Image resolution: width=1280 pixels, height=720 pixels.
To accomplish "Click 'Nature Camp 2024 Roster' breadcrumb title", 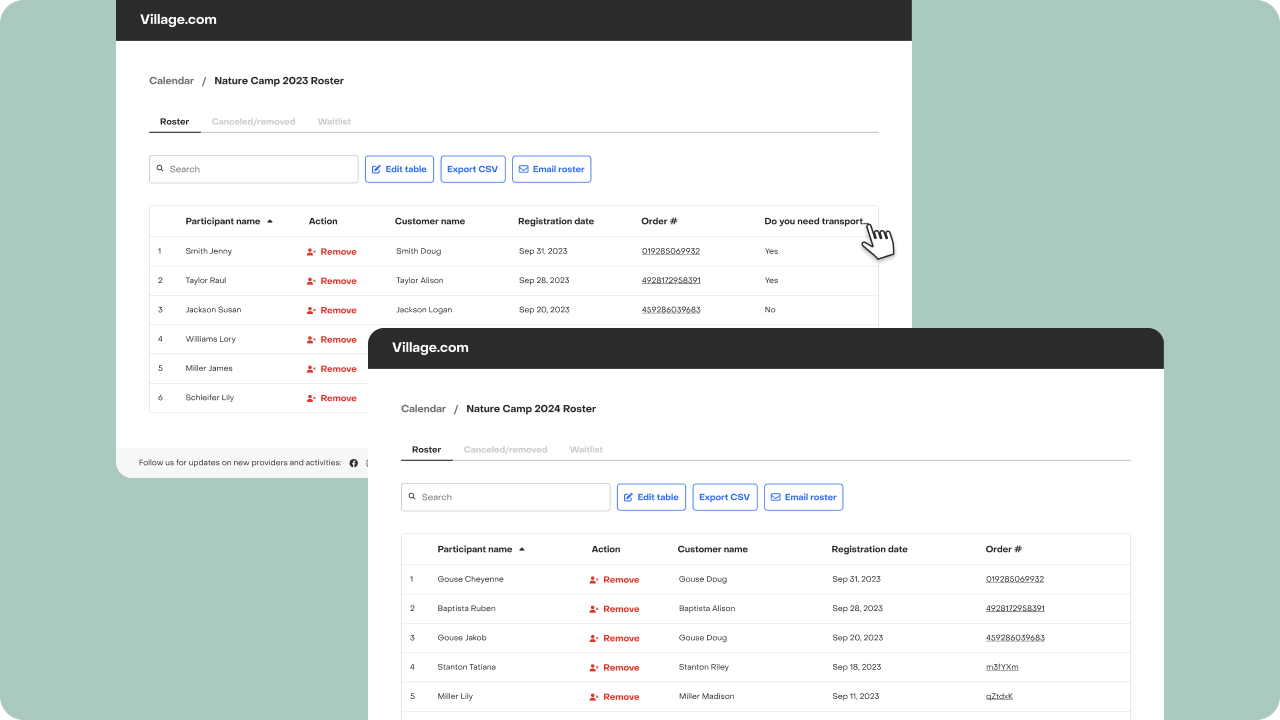I will pyautogui.click(x=531, y=409).
